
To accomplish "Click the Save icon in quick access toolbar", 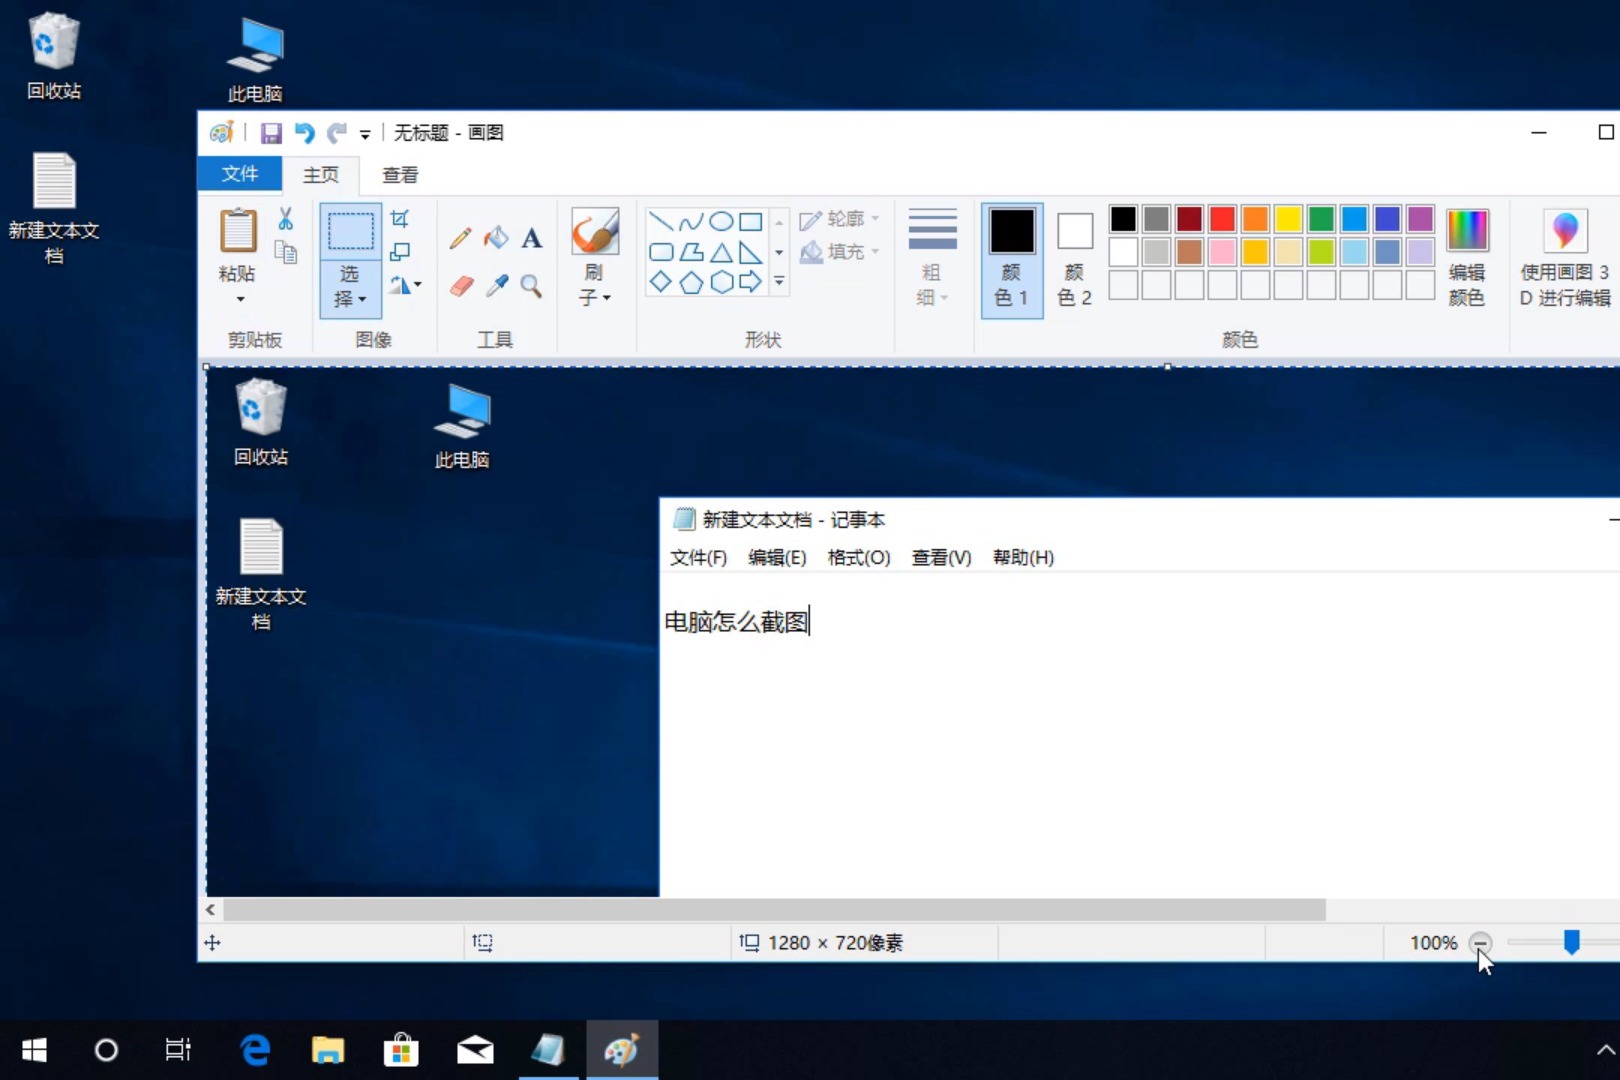I will pyautogui.click(x=271, y=133).
